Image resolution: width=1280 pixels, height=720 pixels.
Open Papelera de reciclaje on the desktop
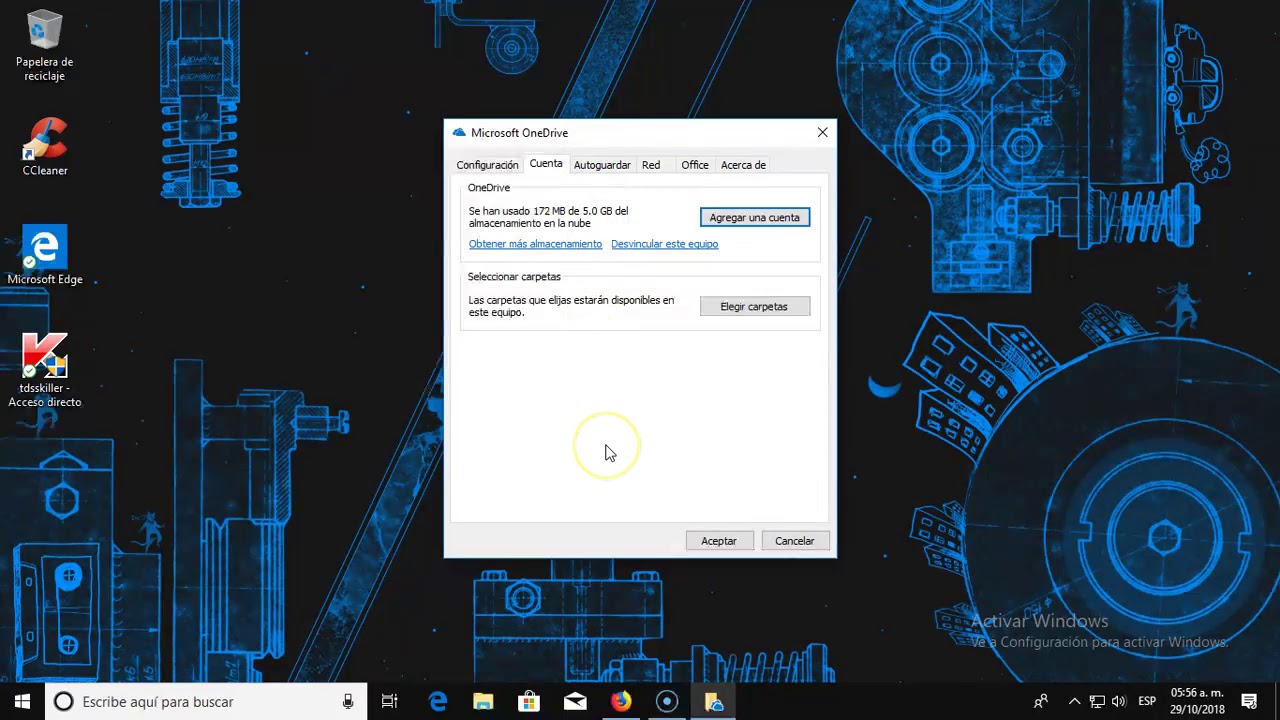point(45,46)
